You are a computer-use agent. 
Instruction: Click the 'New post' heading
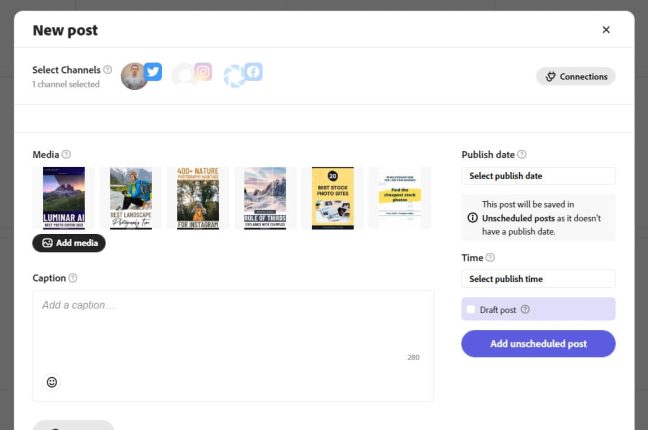65,30
